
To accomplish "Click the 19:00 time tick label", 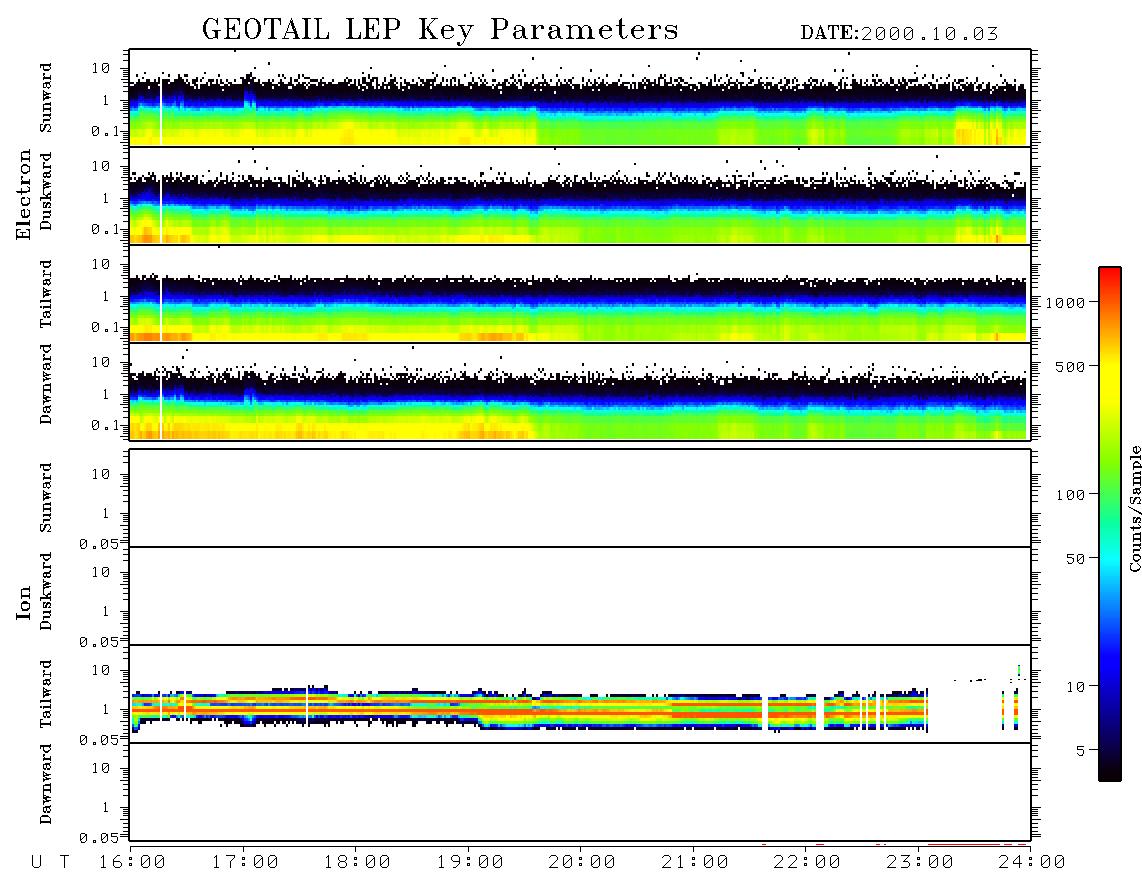I will [x=470, y=863].
